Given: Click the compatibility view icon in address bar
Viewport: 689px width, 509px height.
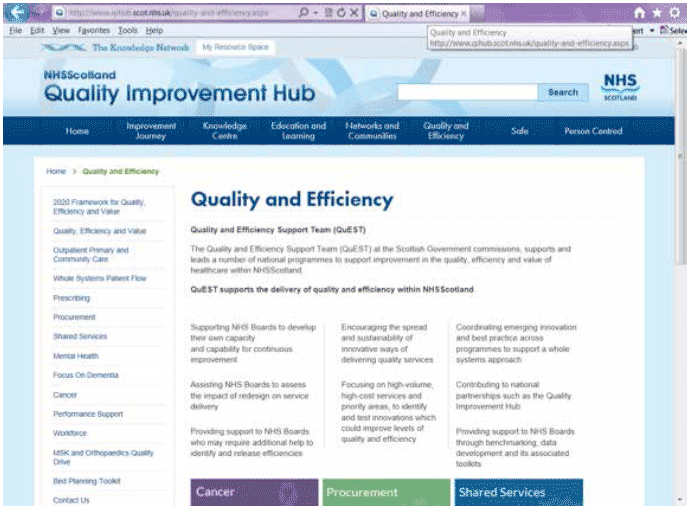Looking at the screenshot, I should point(329,13).
